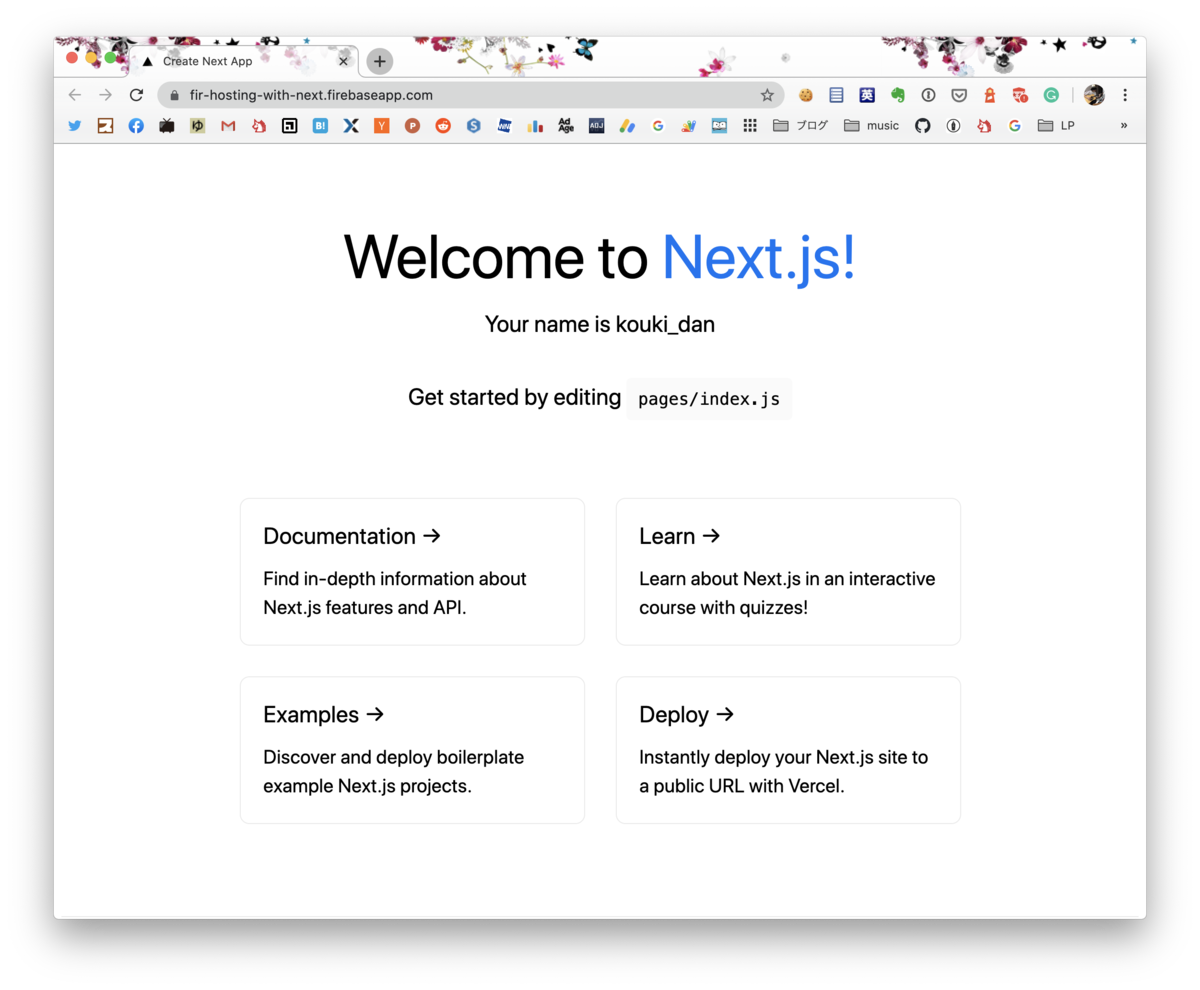1200x990 pixels.
Task: Open the Hatena Bookmark B! icon
Action: [320, 126]
